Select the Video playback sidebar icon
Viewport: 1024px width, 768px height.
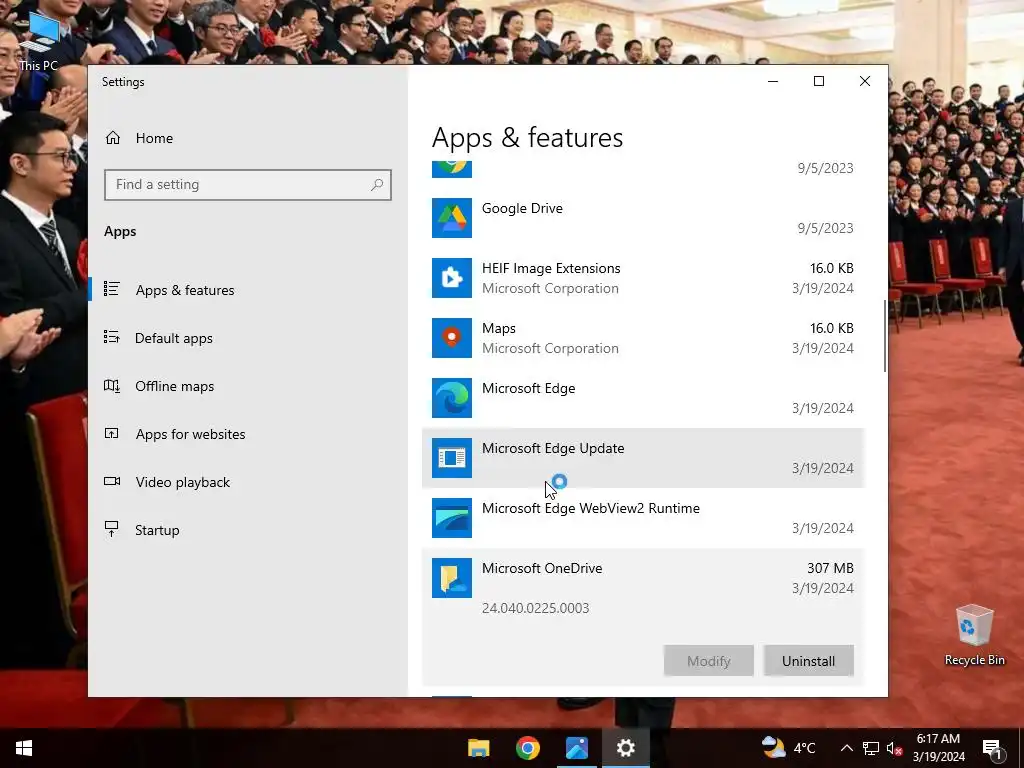click(x=112, y=481)
